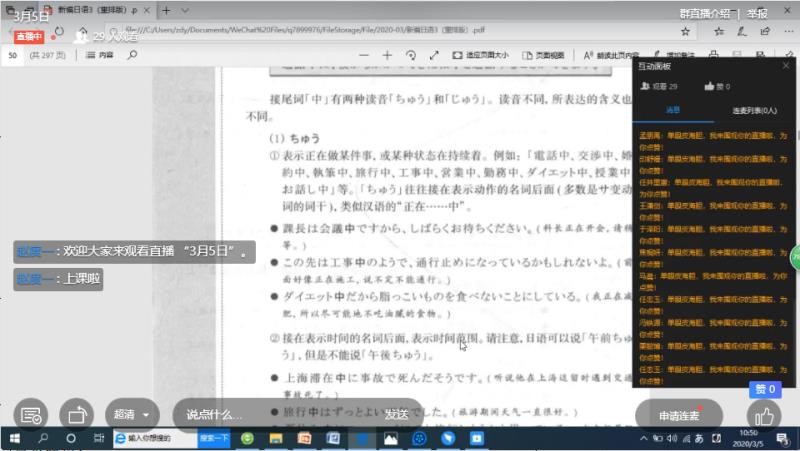Zoom out the PDF with minus button
The width and height of the screenshot is (800, 451).
click(x=363, y=54)
